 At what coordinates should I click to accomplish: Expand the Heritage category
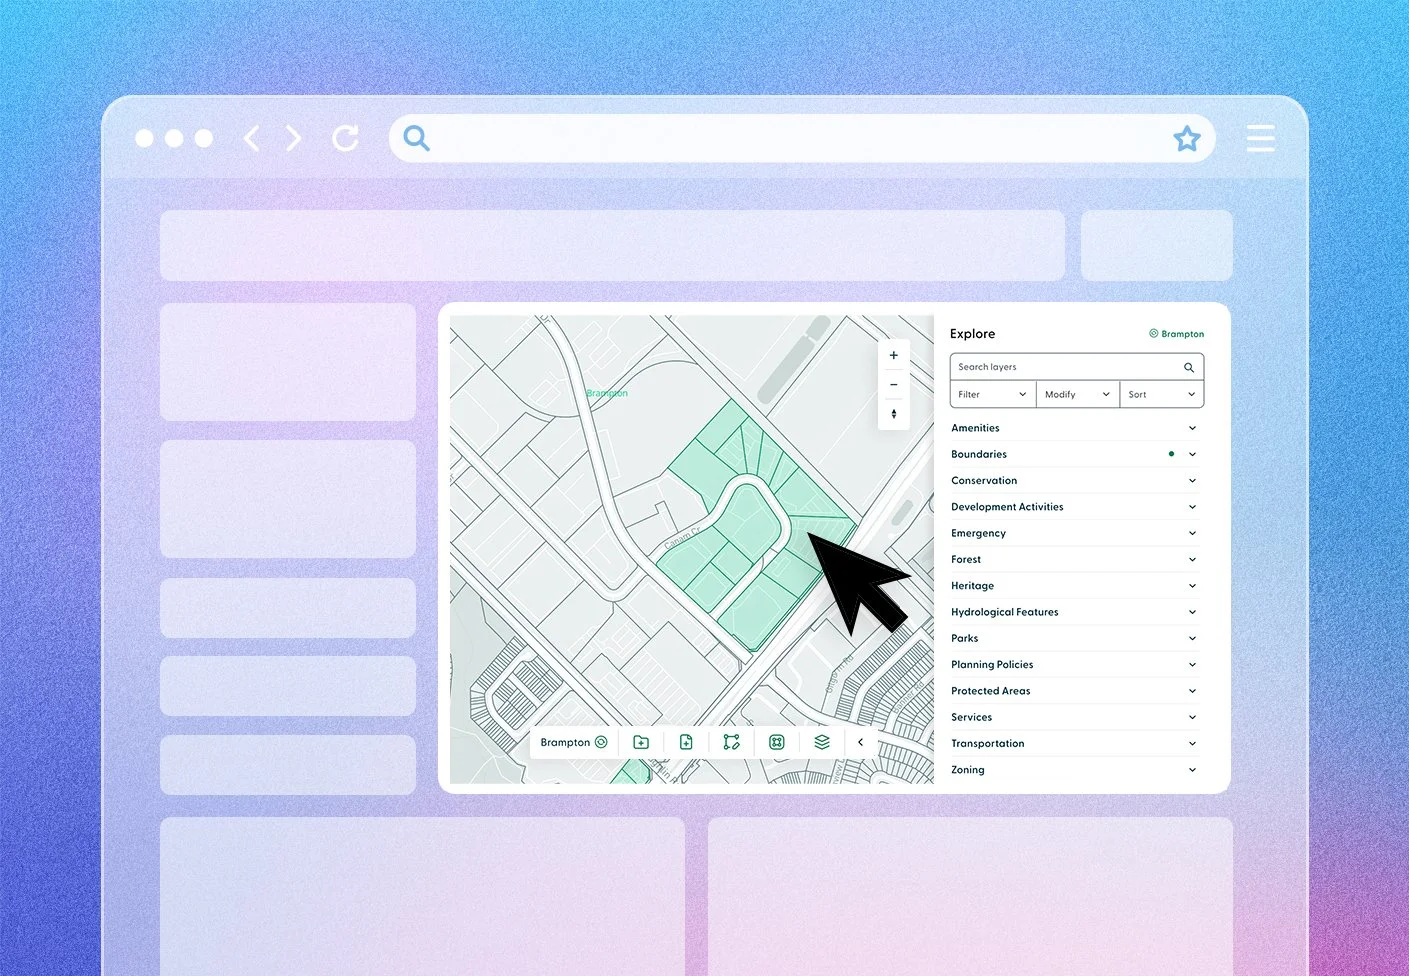(1075, 586)
